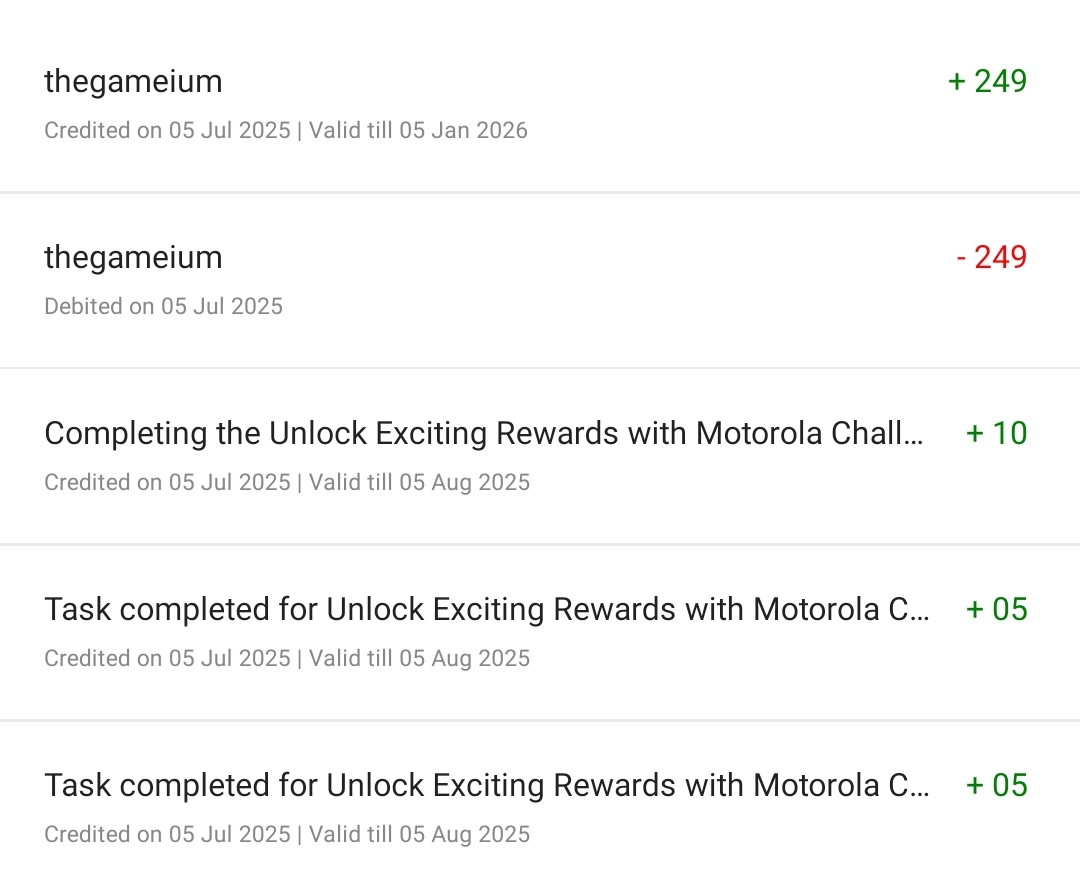This screenshot has height=892, width=1080.
Task: Click the + 05 amount in the last row
Action: (x=996, y=785)
